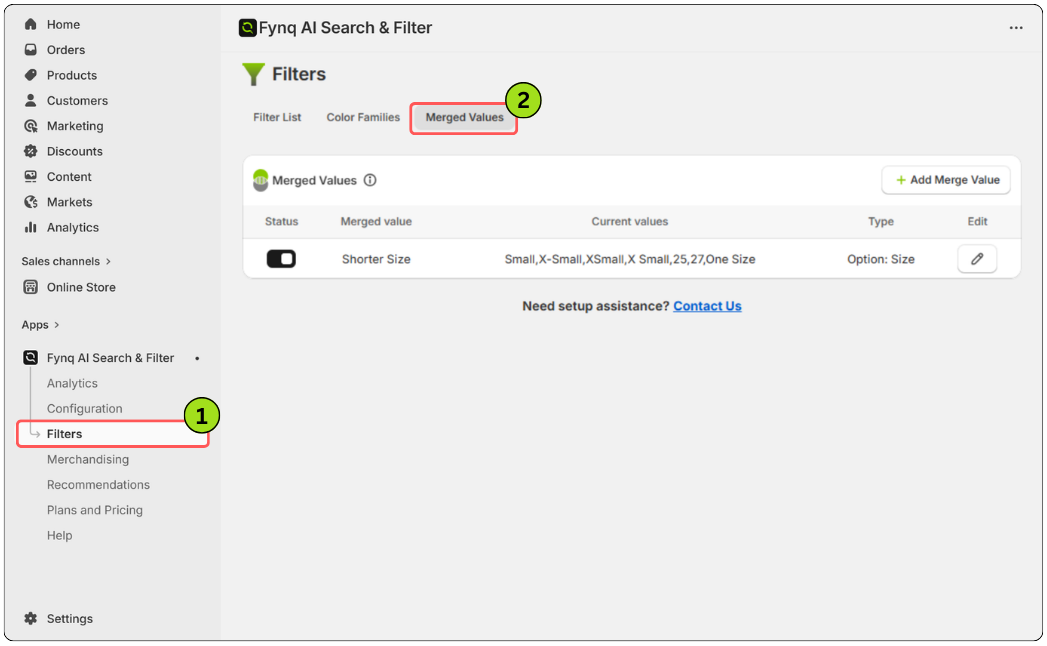The image size is (1047, 646).
Task: Switch to the Filter List tab
Action: pos(277,118)
